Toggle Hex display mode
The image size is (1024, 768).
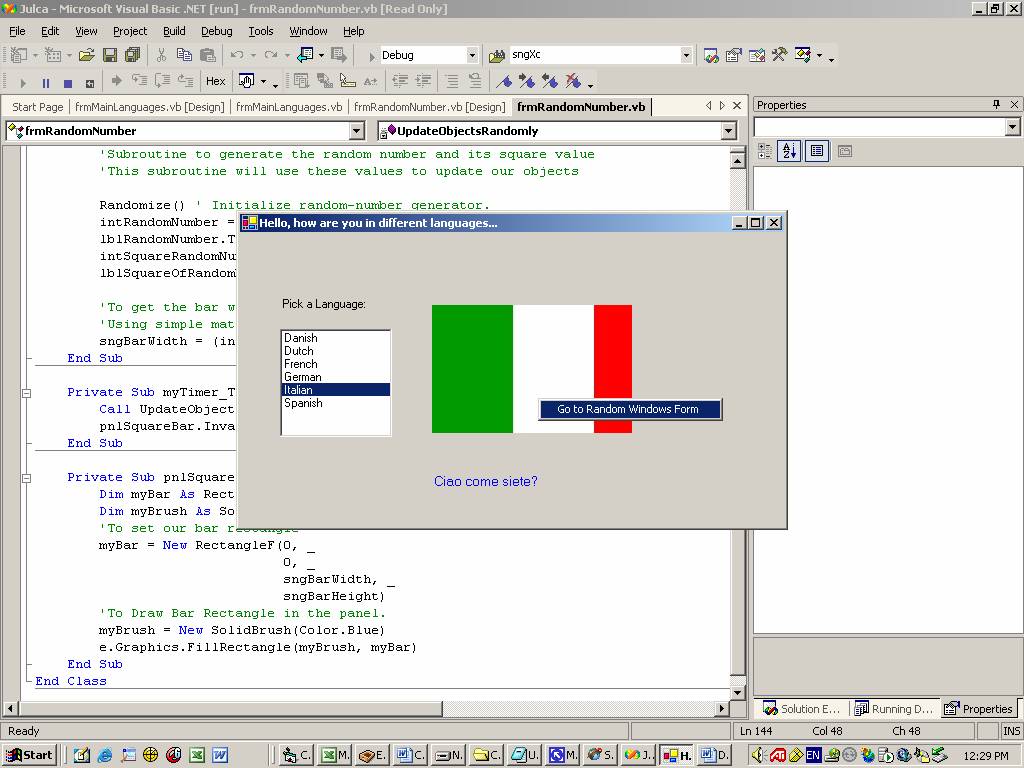click(215, 82)
